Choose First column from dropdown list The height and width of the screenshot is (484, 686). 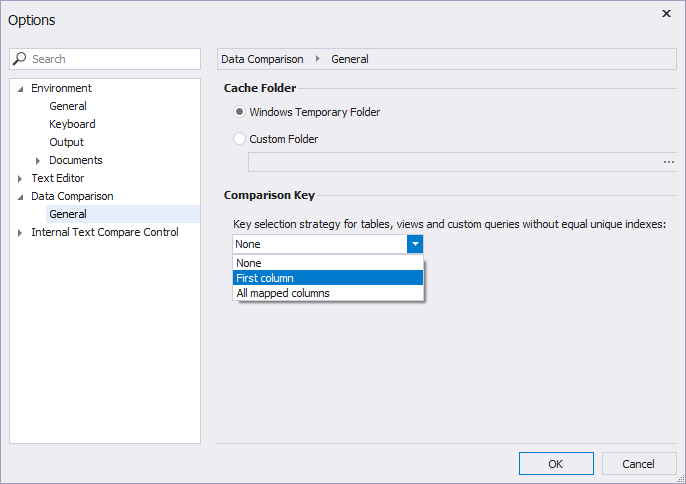point(328,278)
